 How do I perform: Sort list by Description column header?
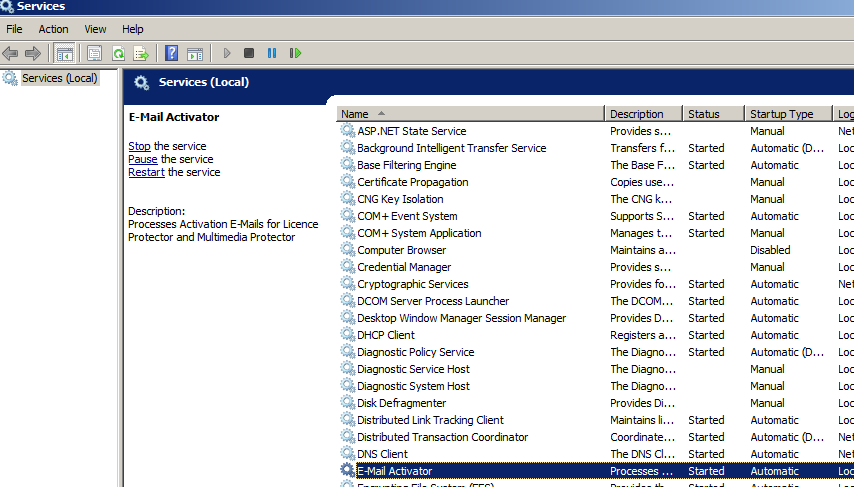click(x=643, y=114)
